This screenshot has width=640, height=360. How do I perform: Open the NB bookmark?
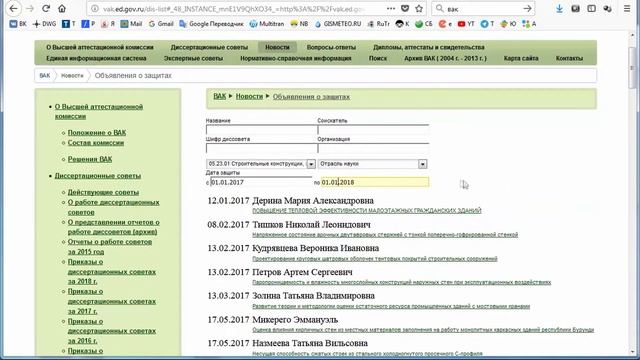coord(299,24)
